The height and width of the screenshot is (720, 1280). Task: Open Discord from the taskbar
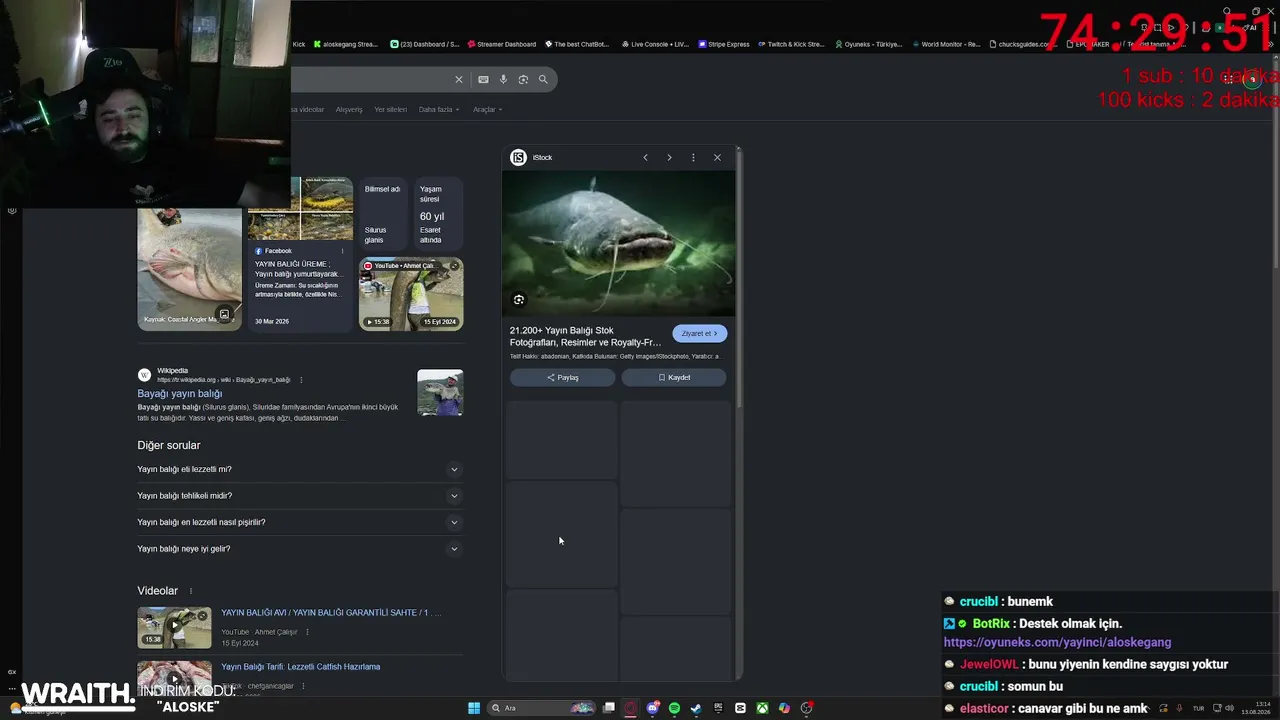pyautogui.click(x=653, y=708)
